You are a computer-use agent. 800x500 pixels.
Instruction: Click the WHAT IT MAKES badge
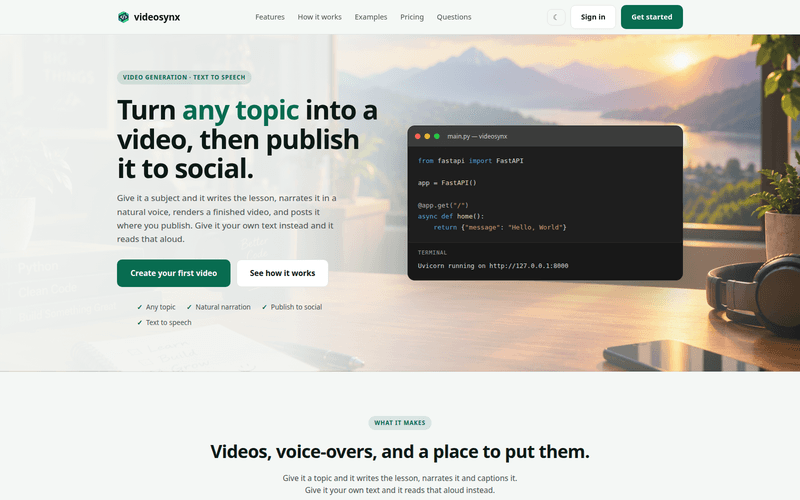point(399,422)
